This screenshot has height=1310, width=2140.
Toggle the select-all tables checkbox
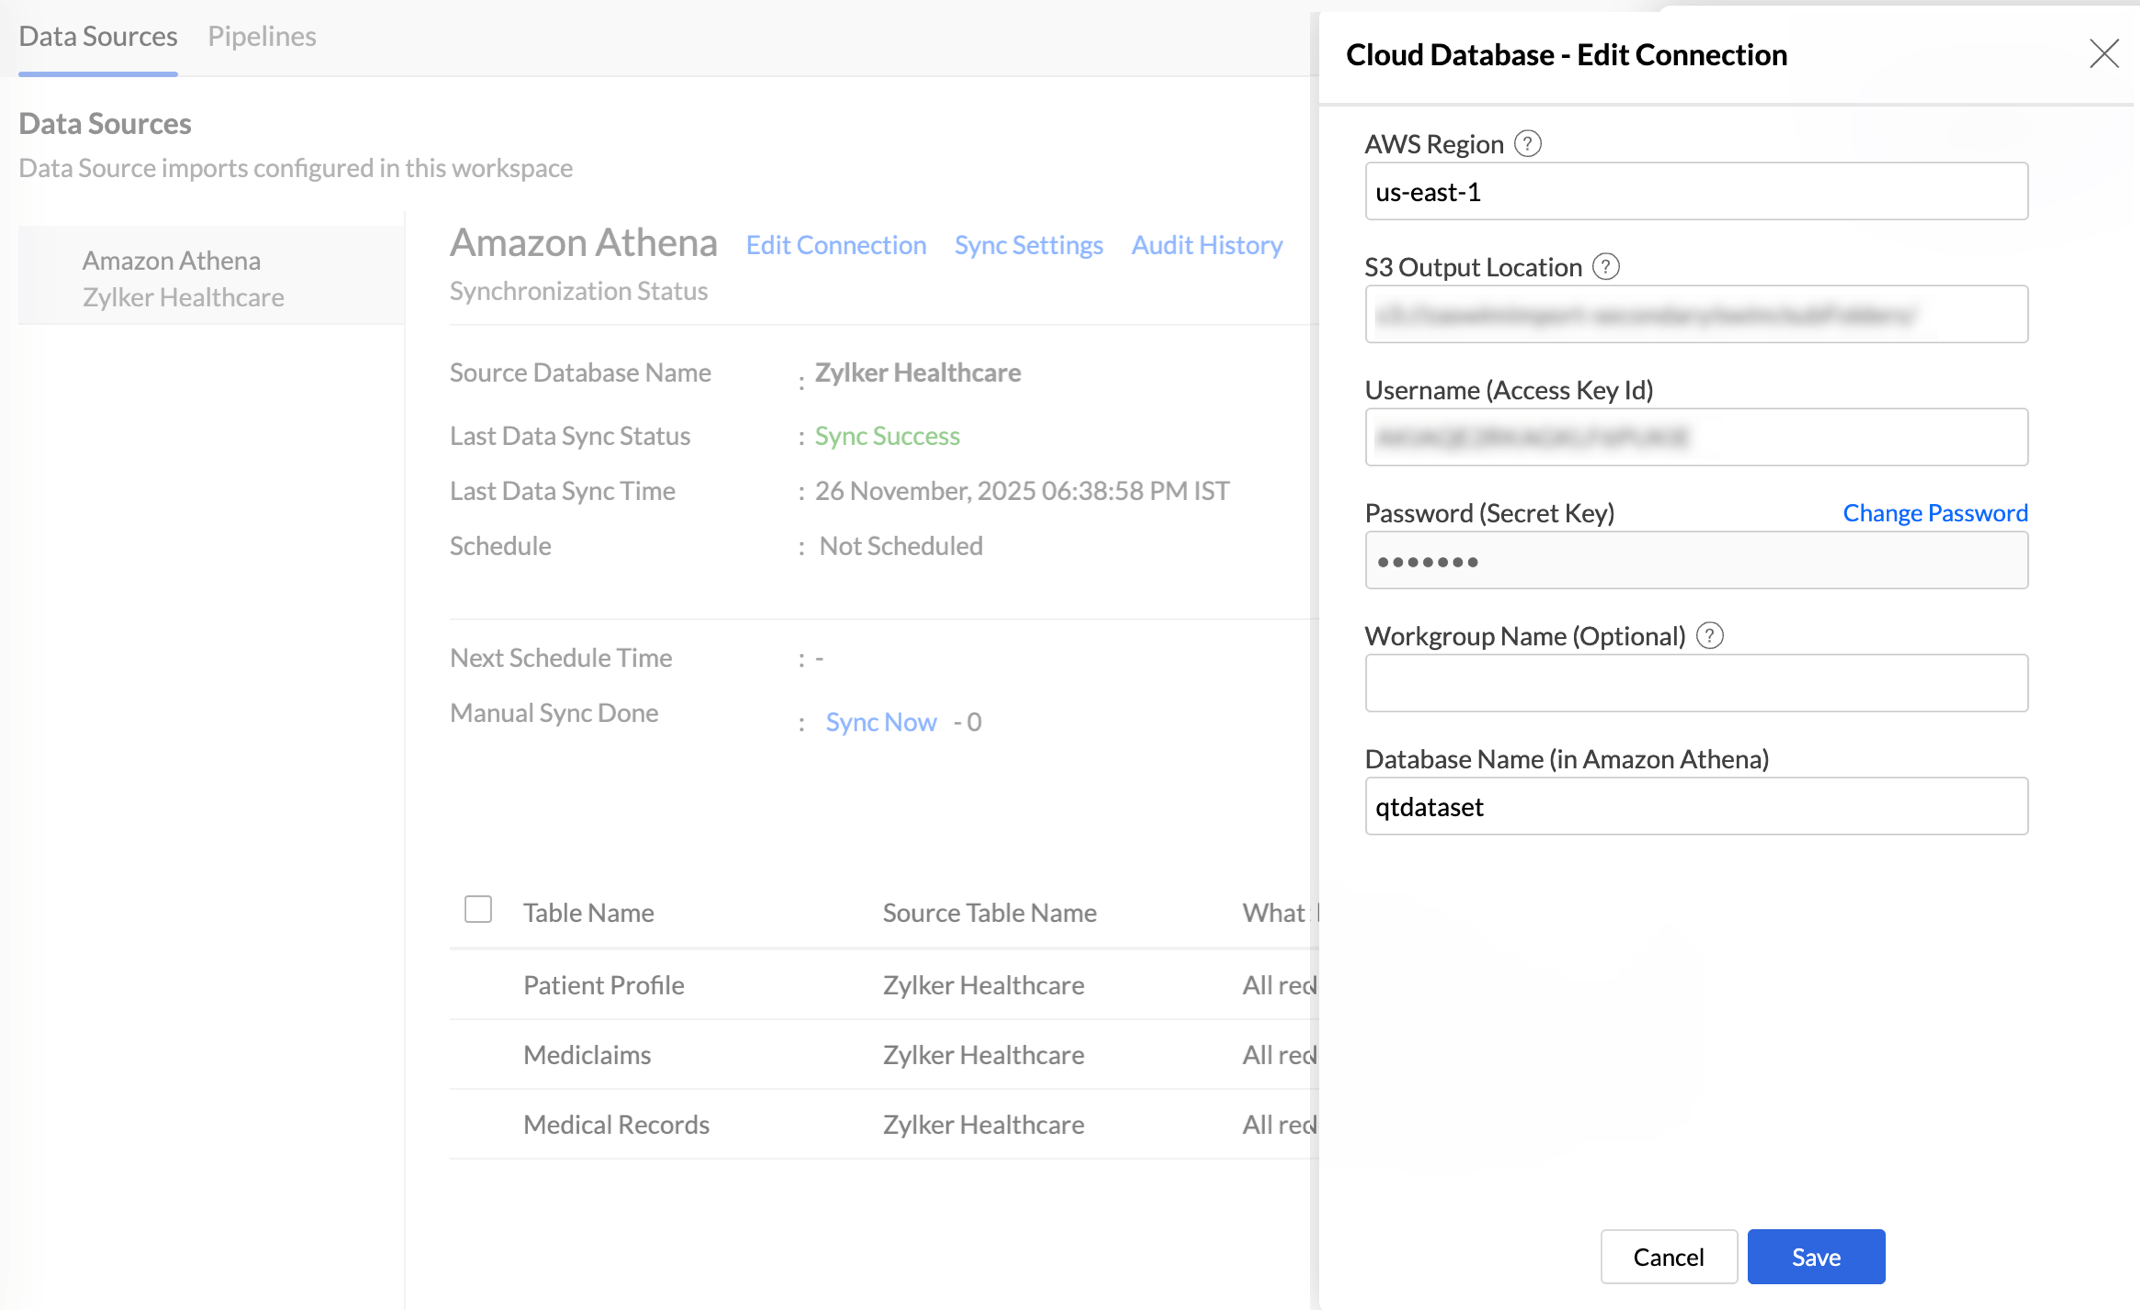tap(478, 910)
